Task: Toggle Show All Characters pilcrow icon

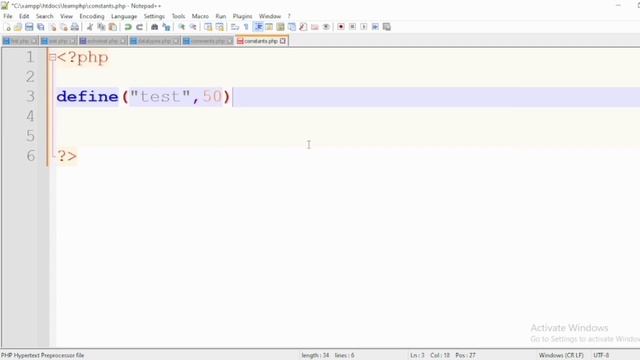Action: [x=246, y=27]
